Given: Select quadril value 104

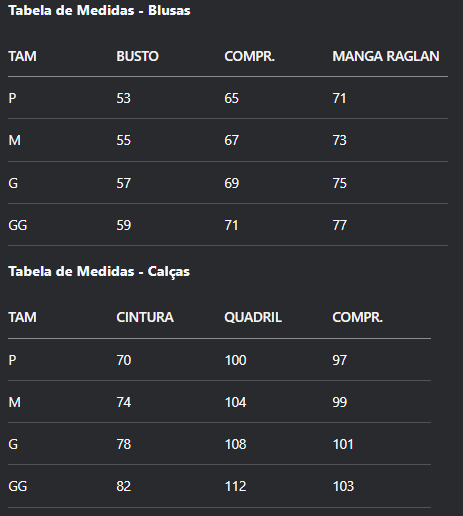Looking at the screenshot, I should [235, 402].
